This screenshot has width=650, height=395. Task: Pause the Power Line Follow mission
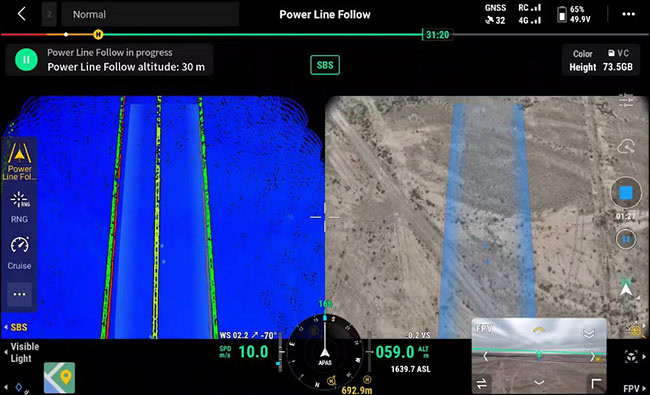[26, 60]
